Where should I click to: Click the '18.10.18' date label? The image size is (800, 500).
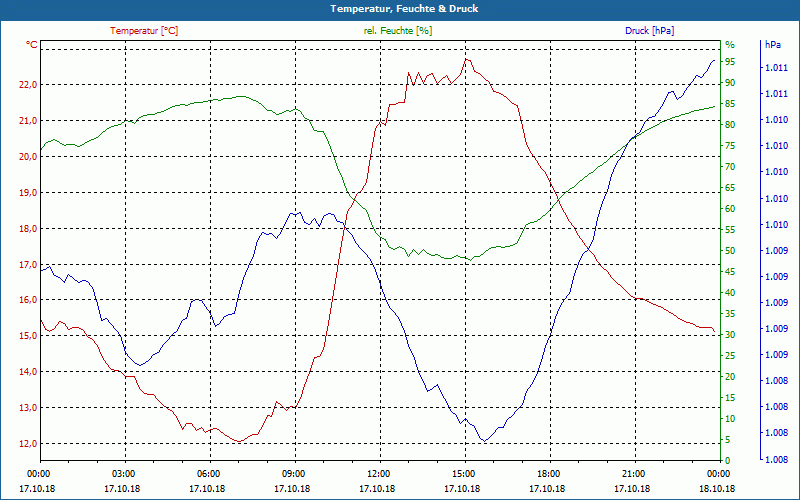pos(717,489)
